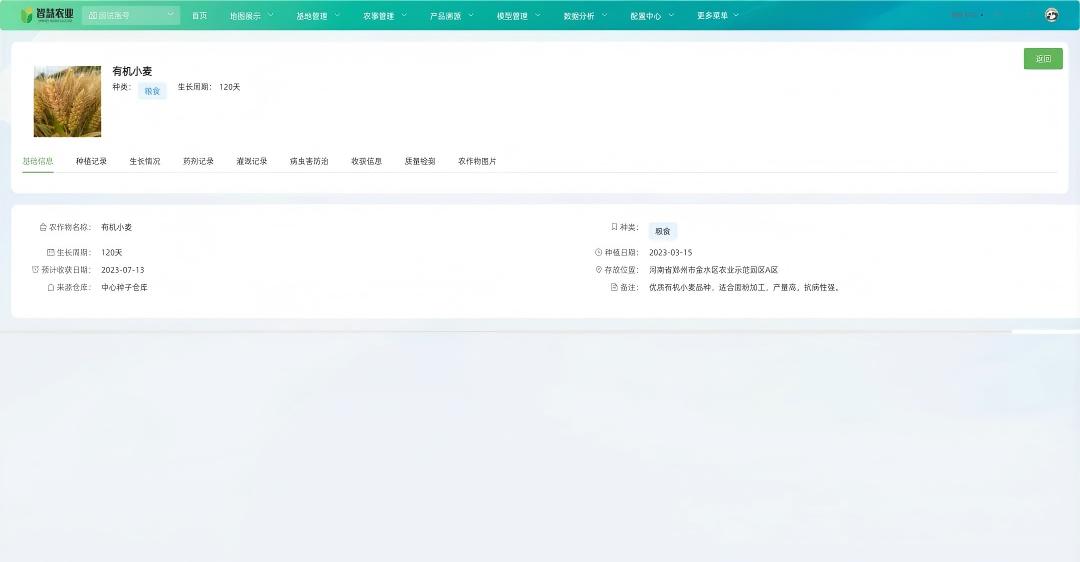
Task: Expand the 数据分析 menu
Action: 584,16
